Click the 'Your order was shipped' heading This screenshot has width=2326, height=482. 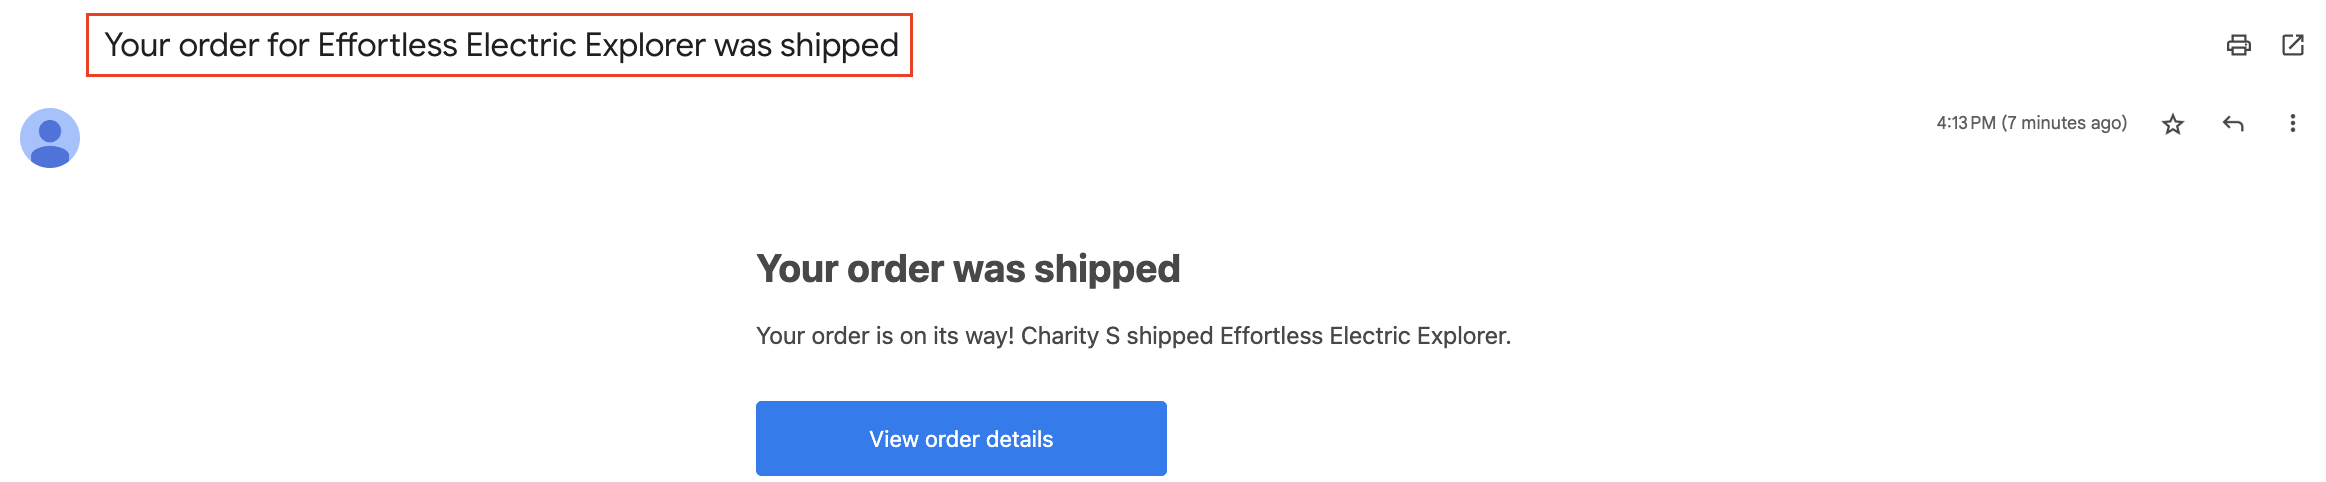[x=968, y=269]
